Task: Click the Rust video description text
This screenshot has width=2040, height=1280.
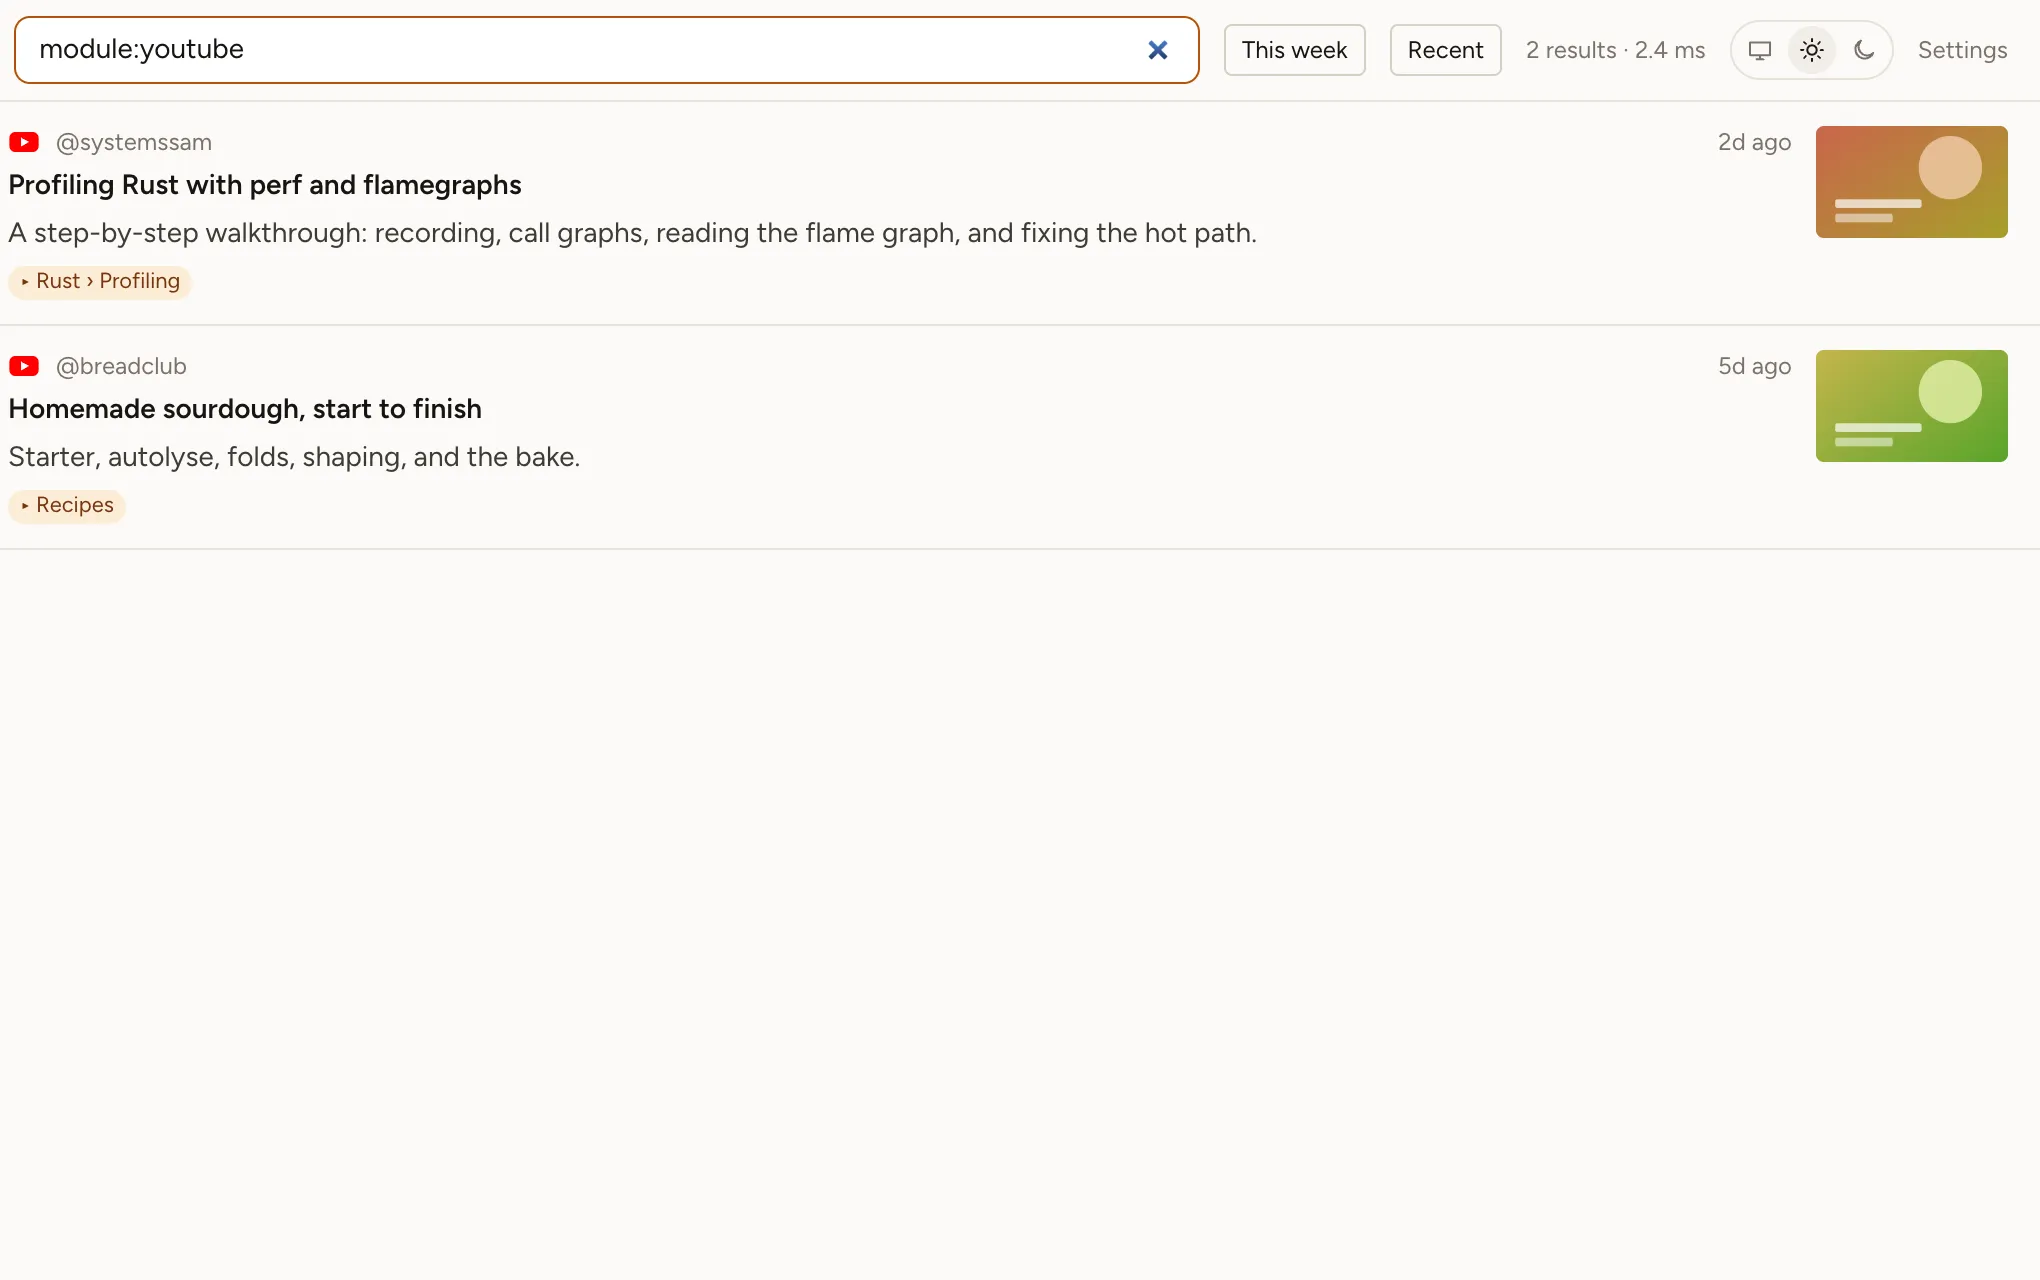Action: tap(633, 233)
